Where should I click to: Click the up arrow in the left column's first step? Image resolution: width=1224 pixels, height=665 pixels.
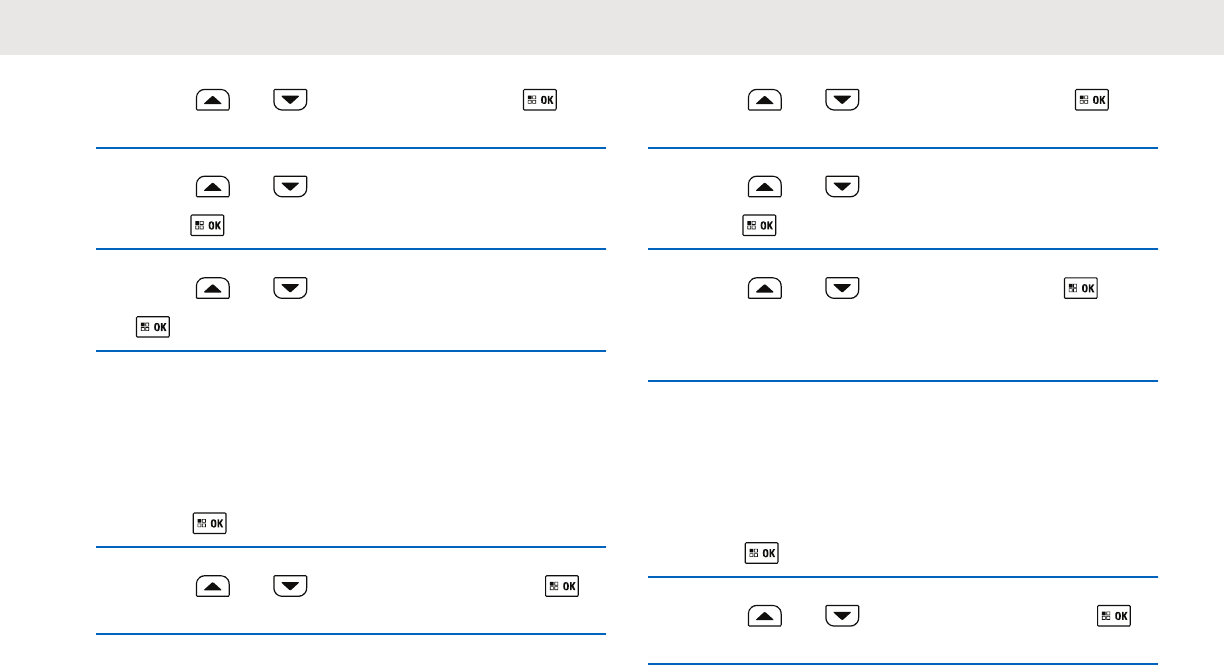pos(214,100)
